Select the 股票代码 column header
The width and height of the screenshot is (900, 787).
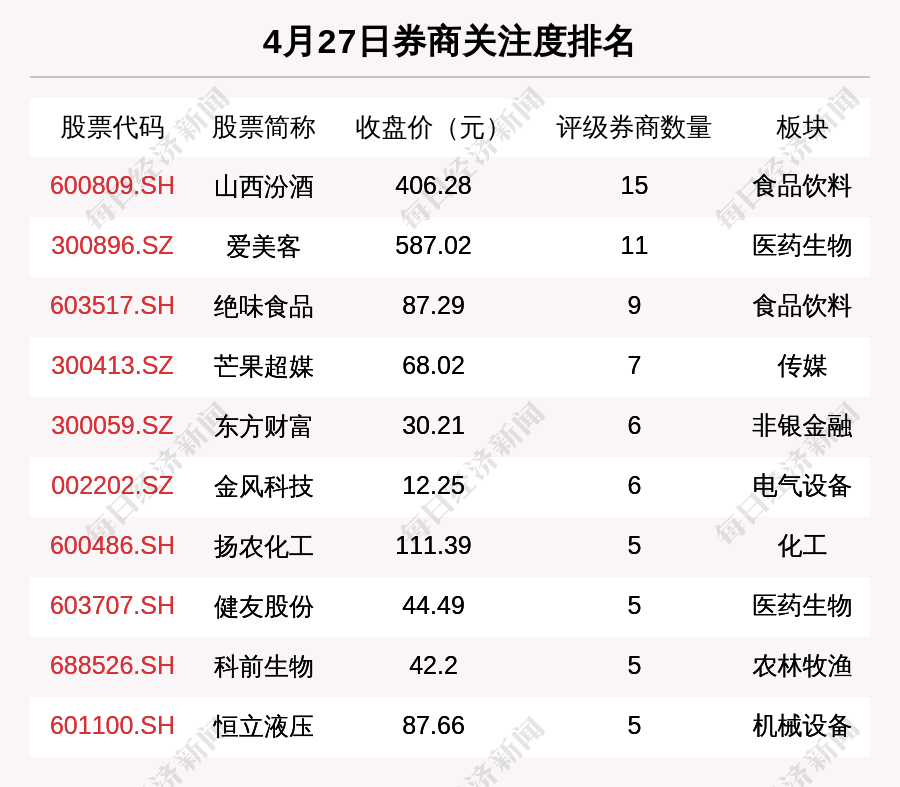pos(112,127)
